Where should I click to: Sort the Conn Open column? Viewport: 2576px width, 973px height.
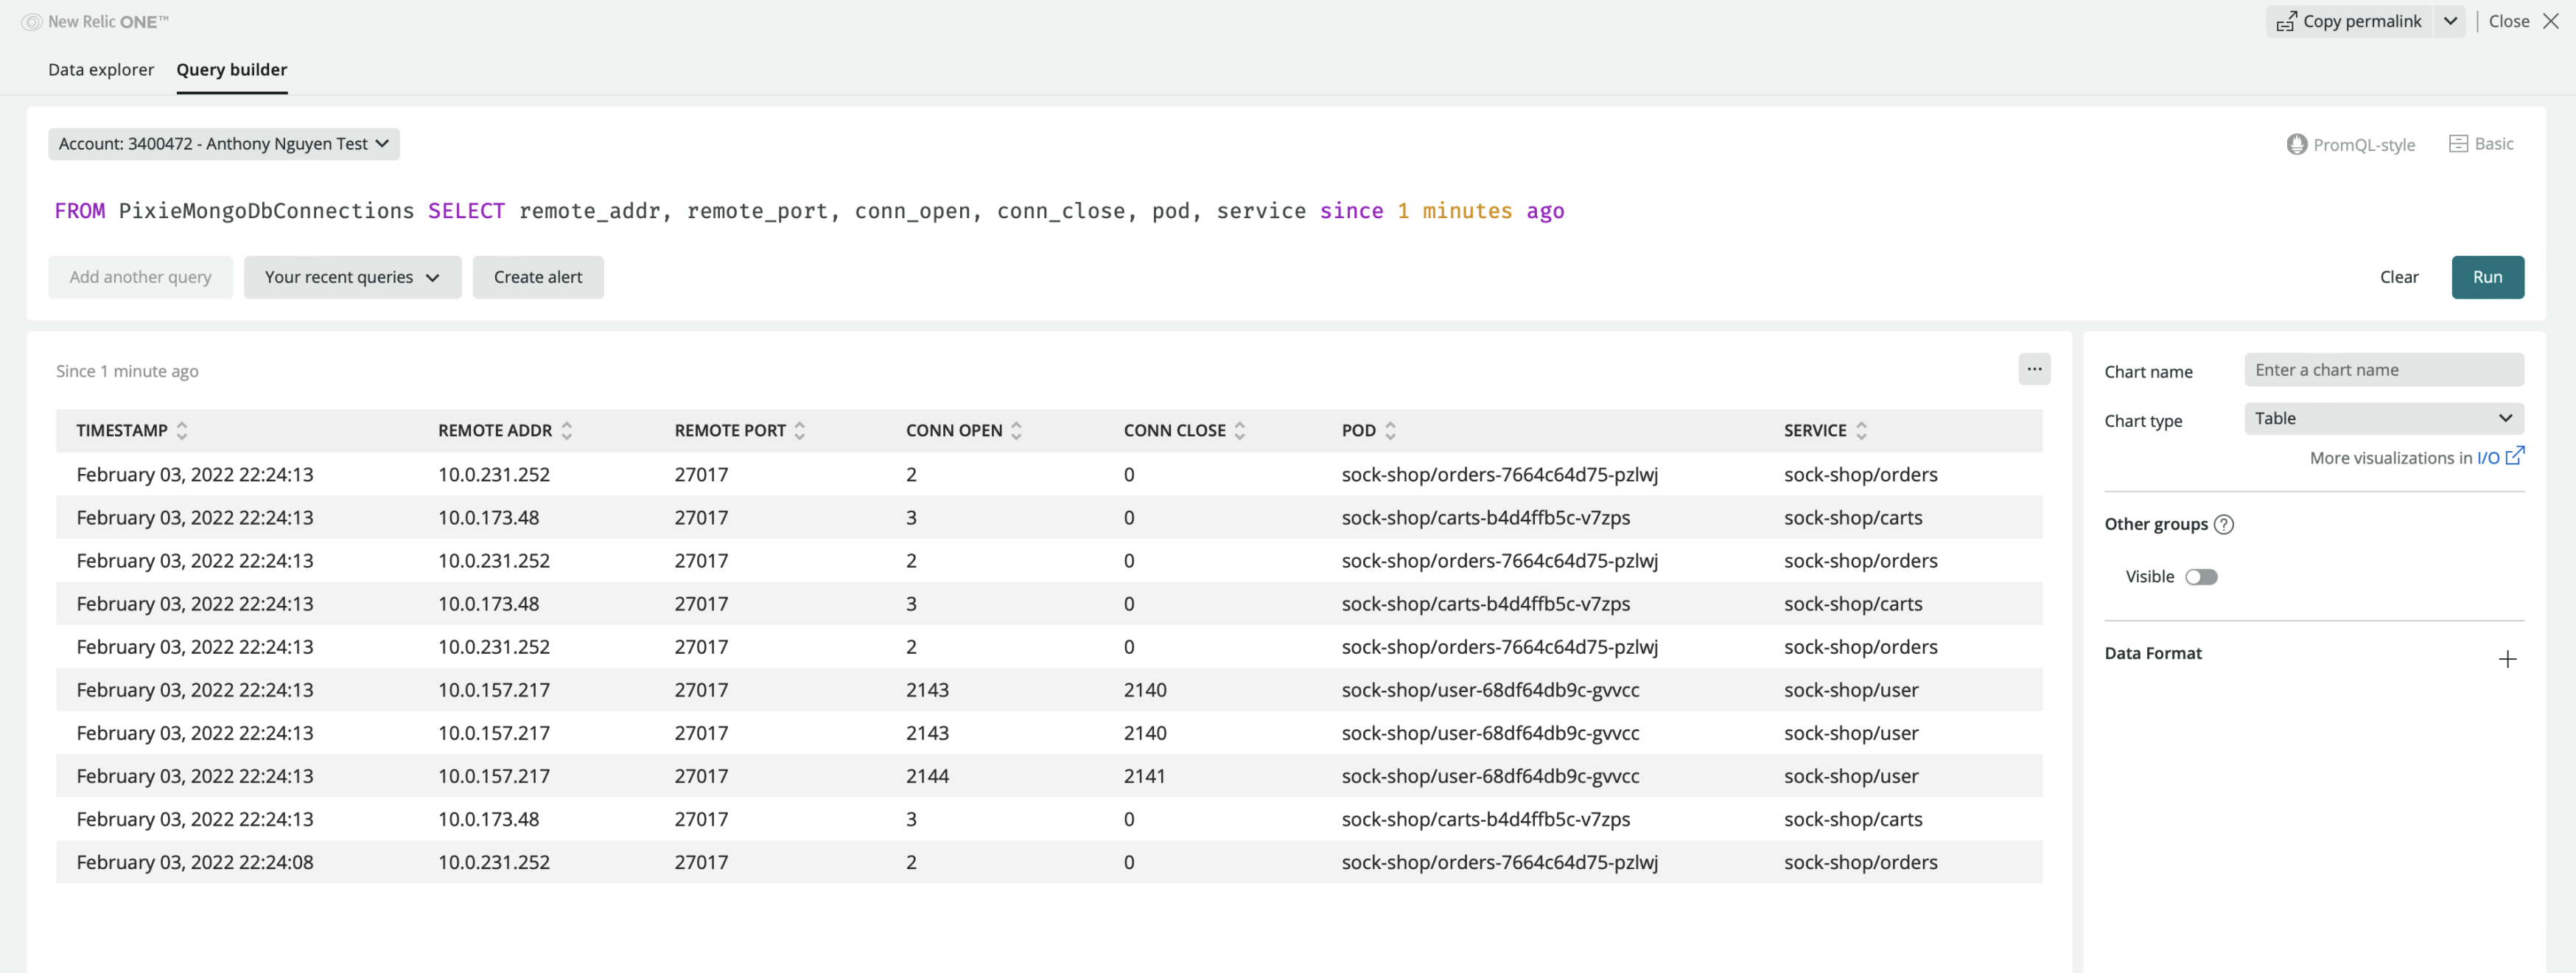(1016, 431)
